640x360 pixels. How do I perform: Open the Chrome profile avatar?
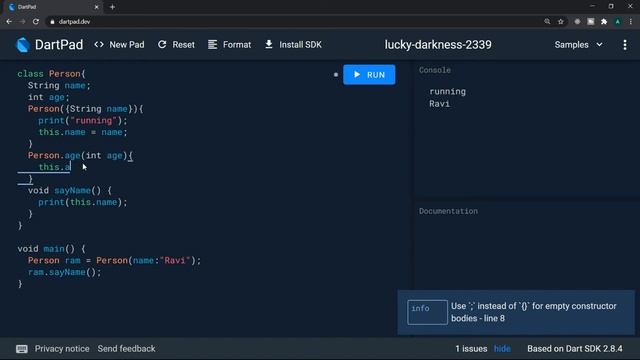[618, 22]
